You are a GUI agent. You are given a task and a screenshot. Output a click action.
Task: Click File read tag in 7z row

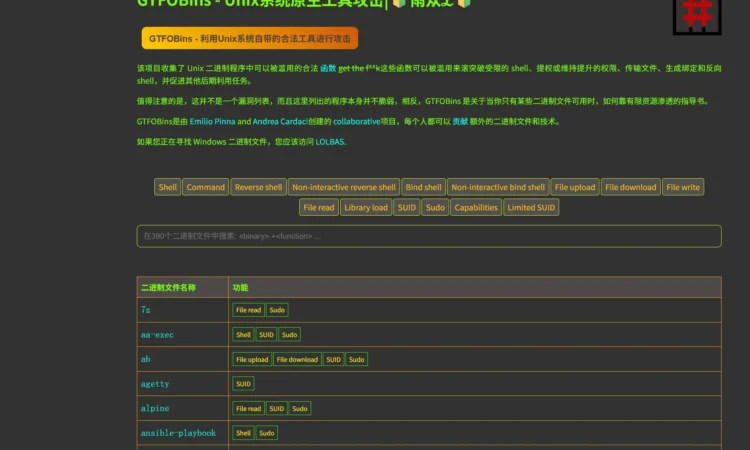pos(248,310)
